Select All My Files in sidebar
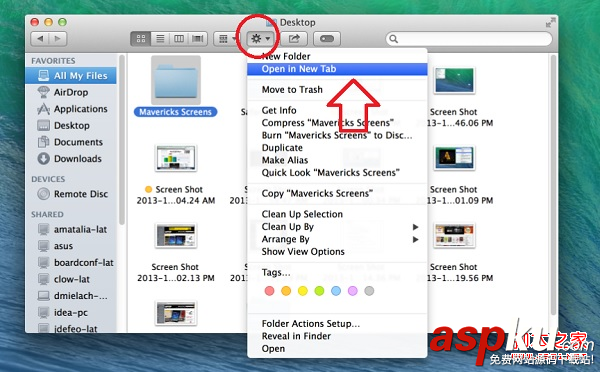This screenshot has height=372, width=600. tap(71, 76)
